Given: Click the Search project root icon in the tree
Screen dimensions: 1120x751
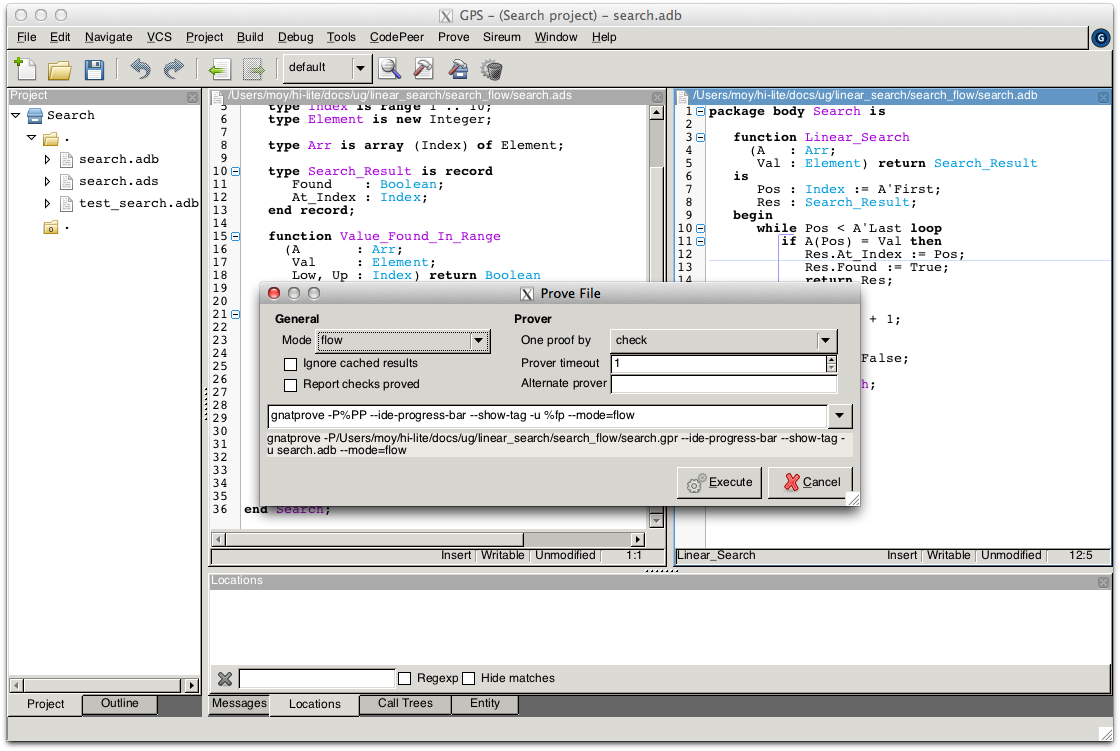Looking at the screenshot, I should [35, 116].
